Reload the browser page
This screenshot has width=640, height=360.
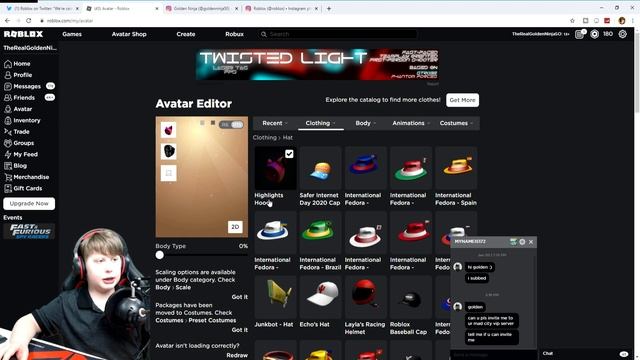[29, 20]
